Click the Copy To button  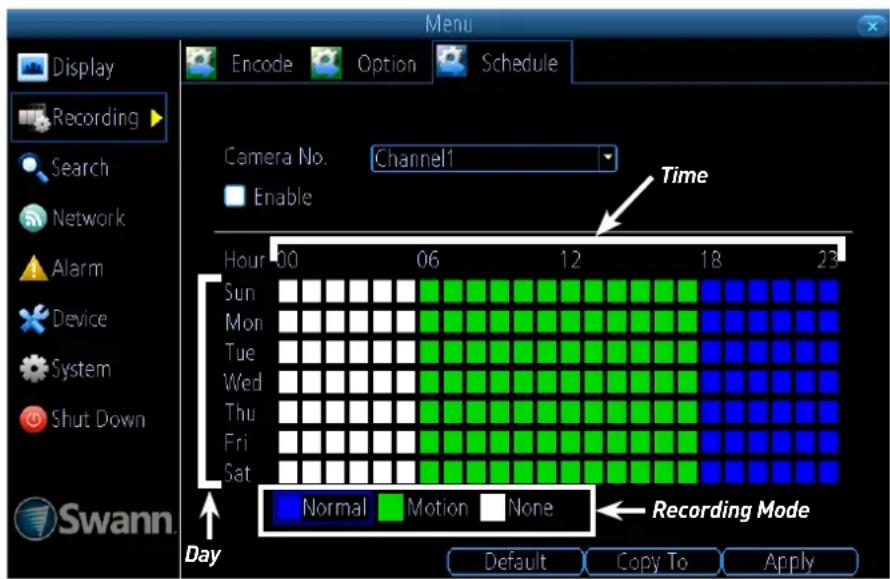pos(652,562)
